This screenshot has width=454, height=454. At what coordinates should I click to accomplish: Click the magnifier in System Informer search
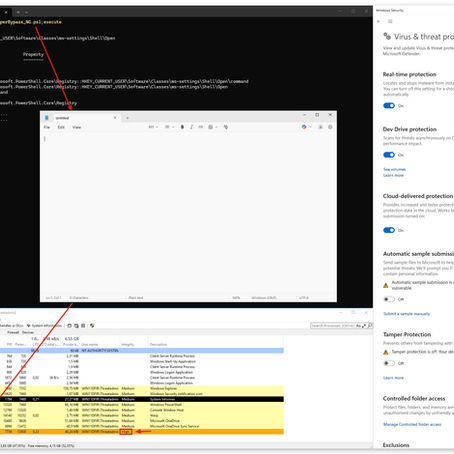click(x=370, y=326)
